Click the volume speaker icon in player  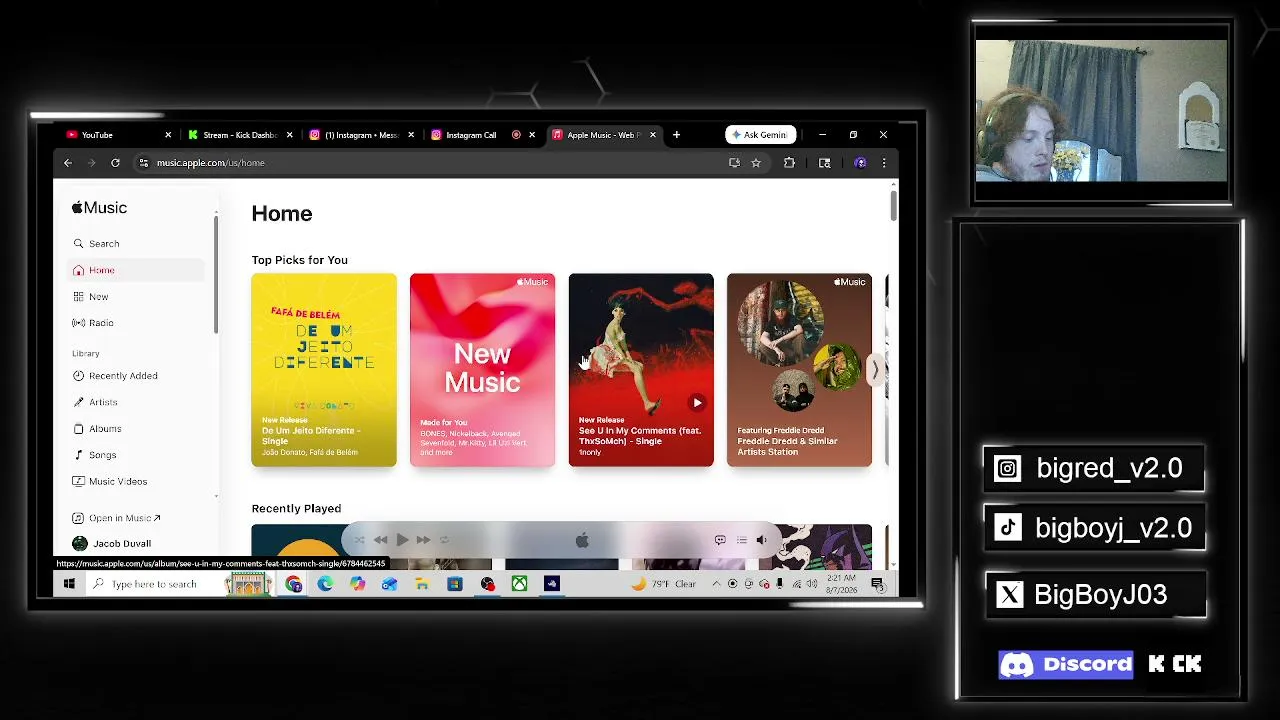tap(761, 540)
